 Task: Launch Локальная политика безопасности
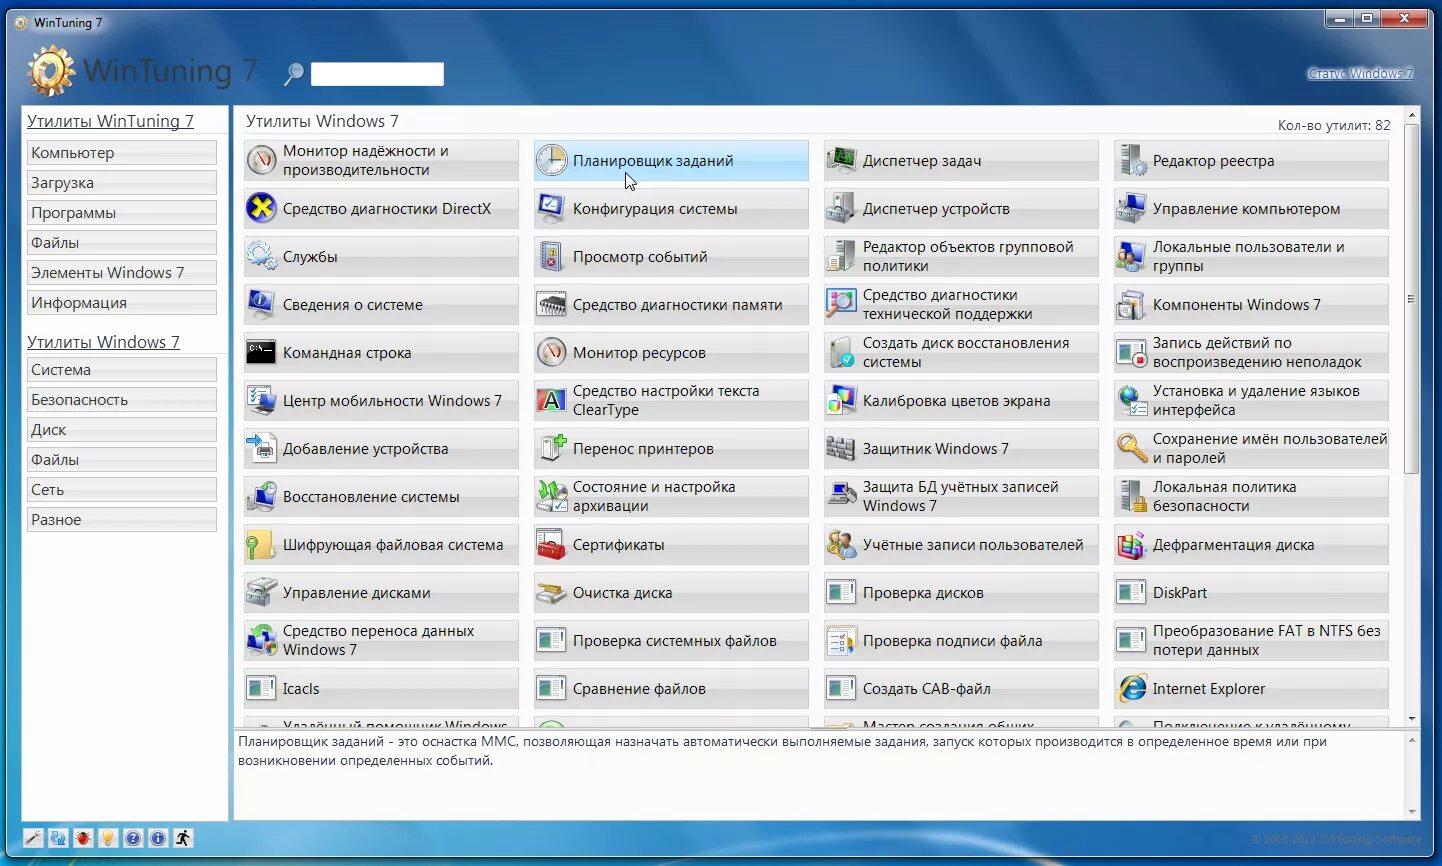pos(1251,496)
